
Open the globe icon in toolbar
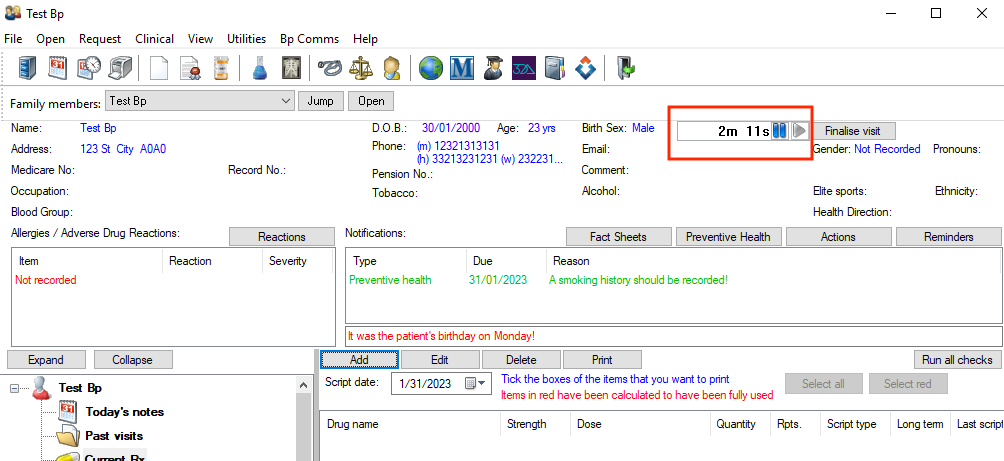[x=431, y=68]
